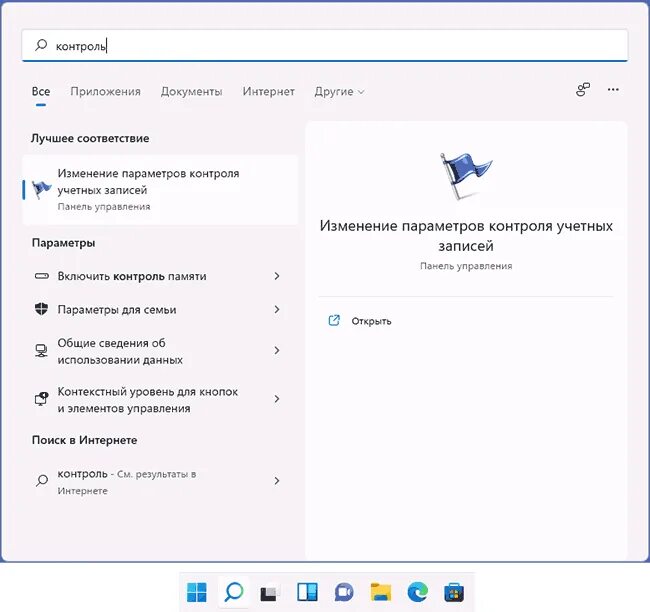Click the search box containing контроль
This screenshot has height=612, width=650.
coord(325,46)
